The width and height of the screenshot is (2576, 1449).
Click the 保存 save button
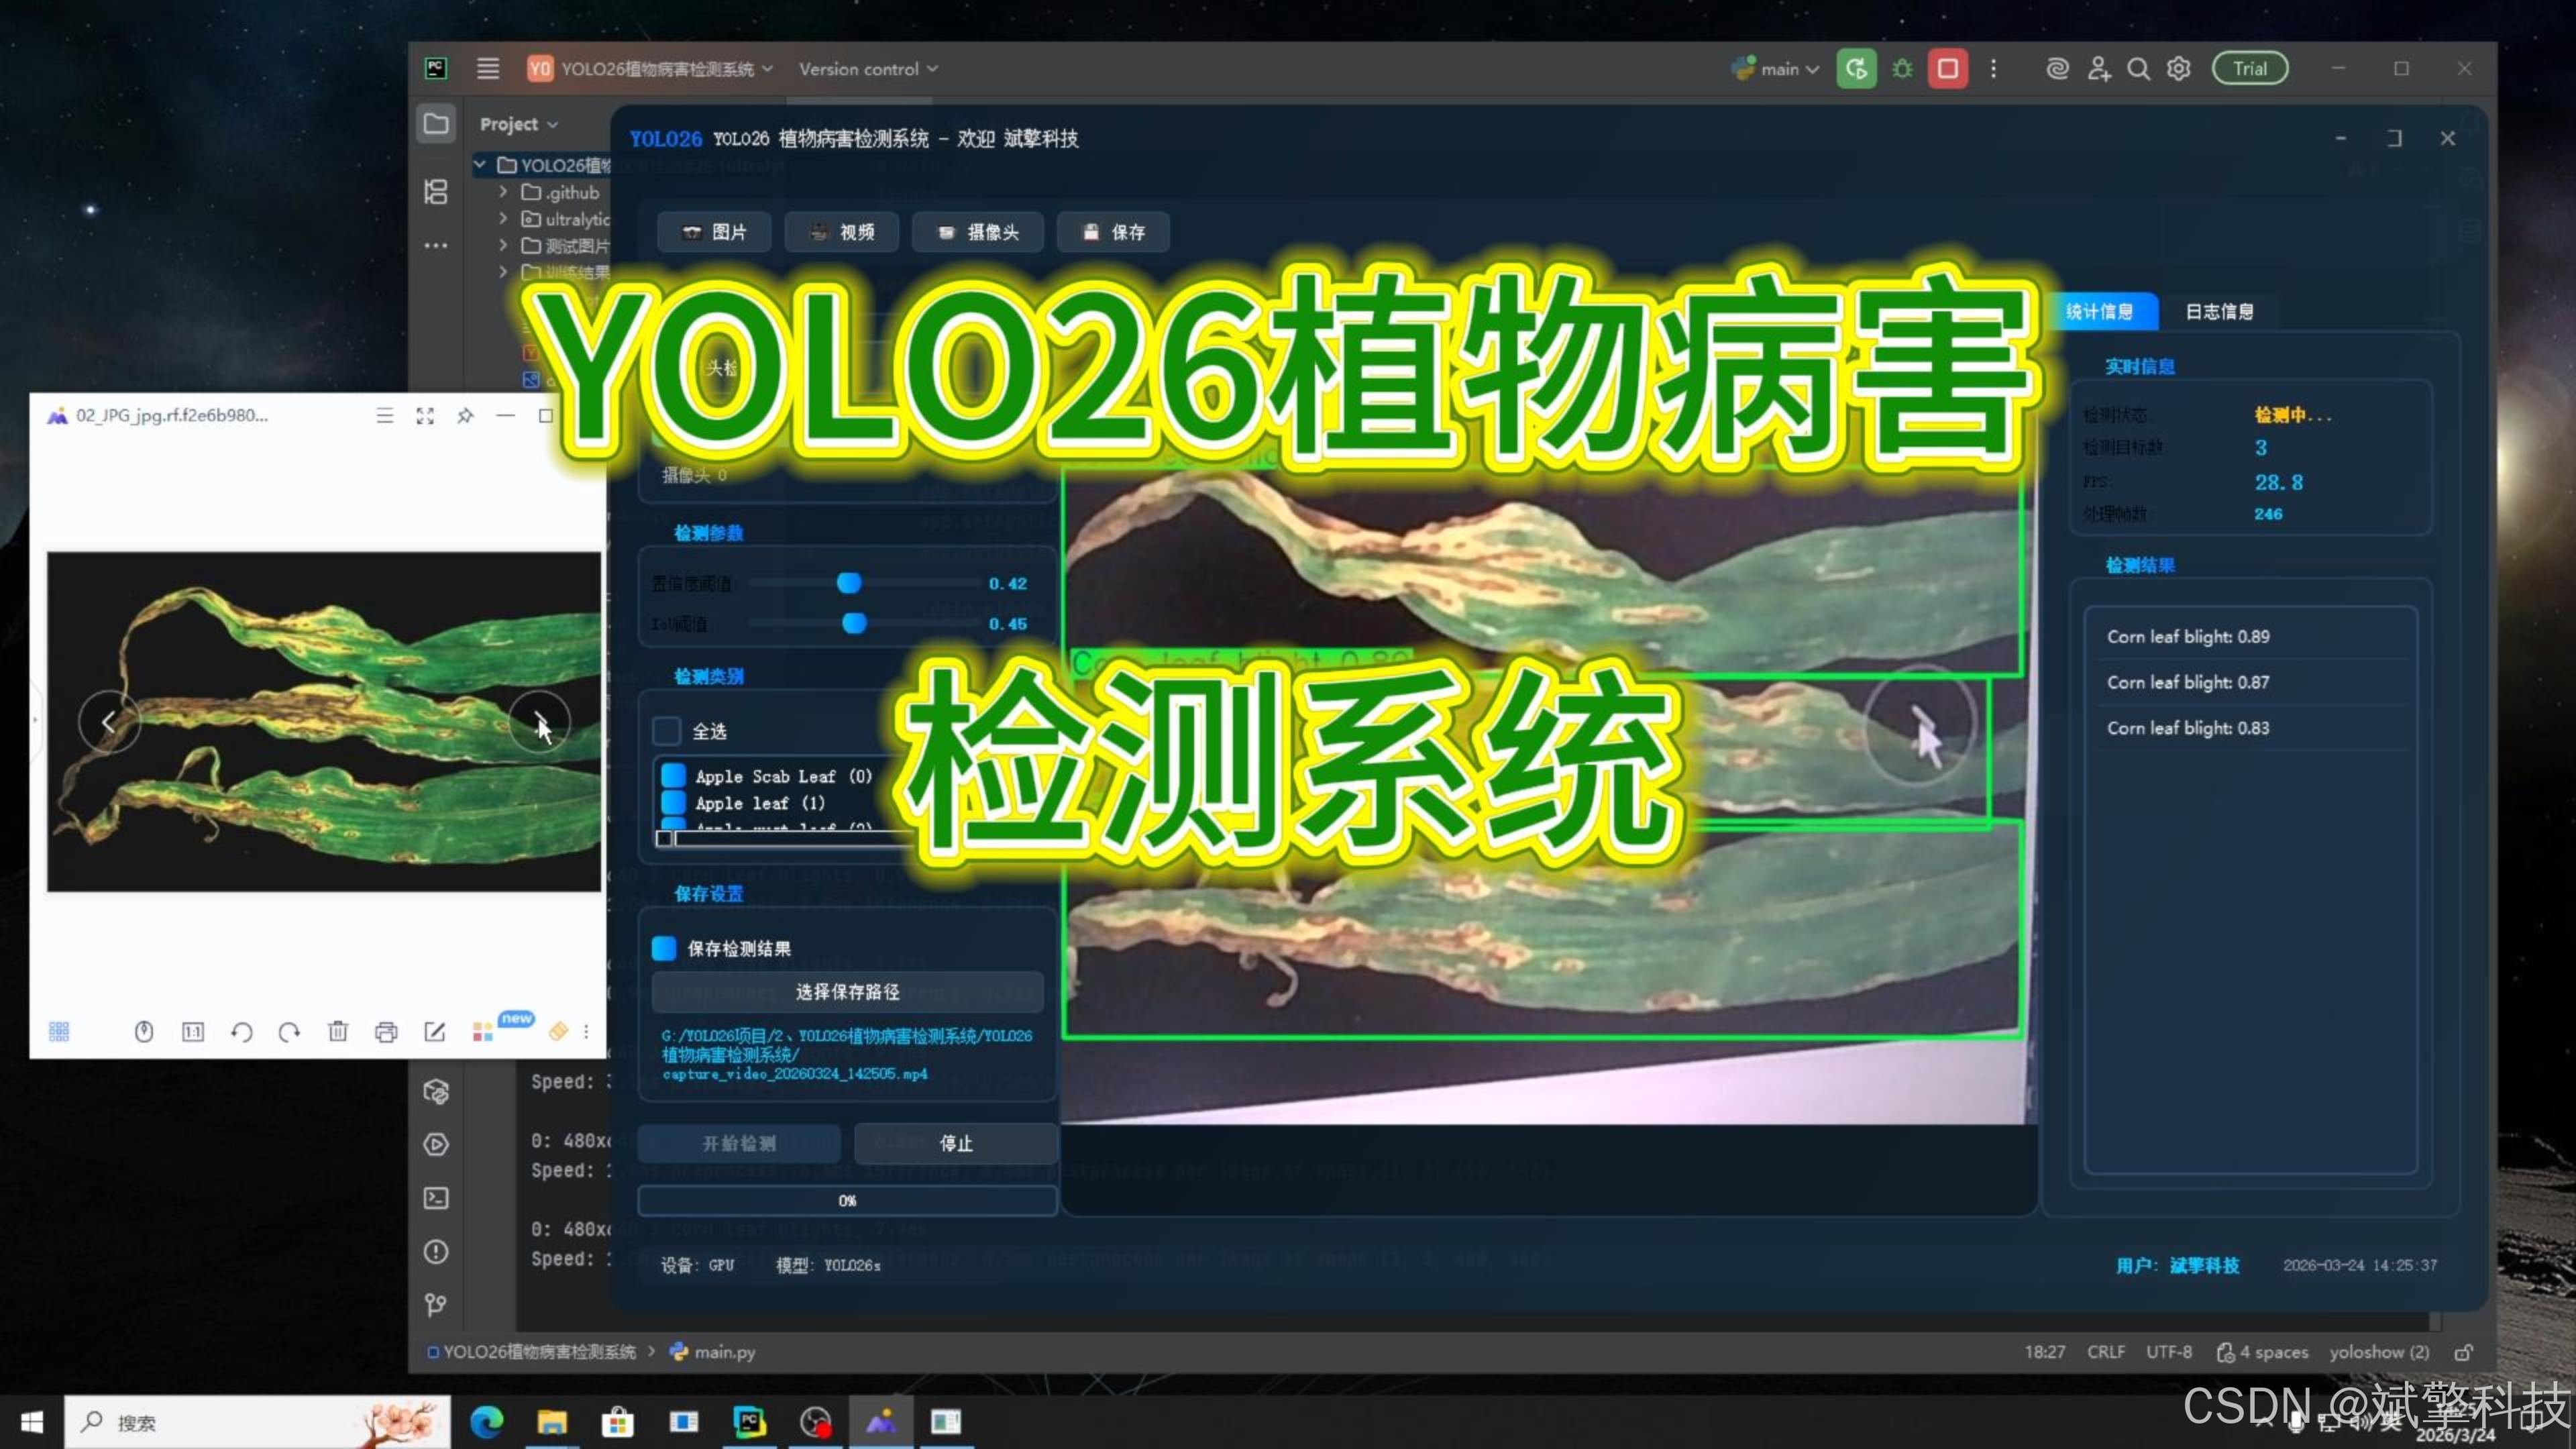[1113, 232]
